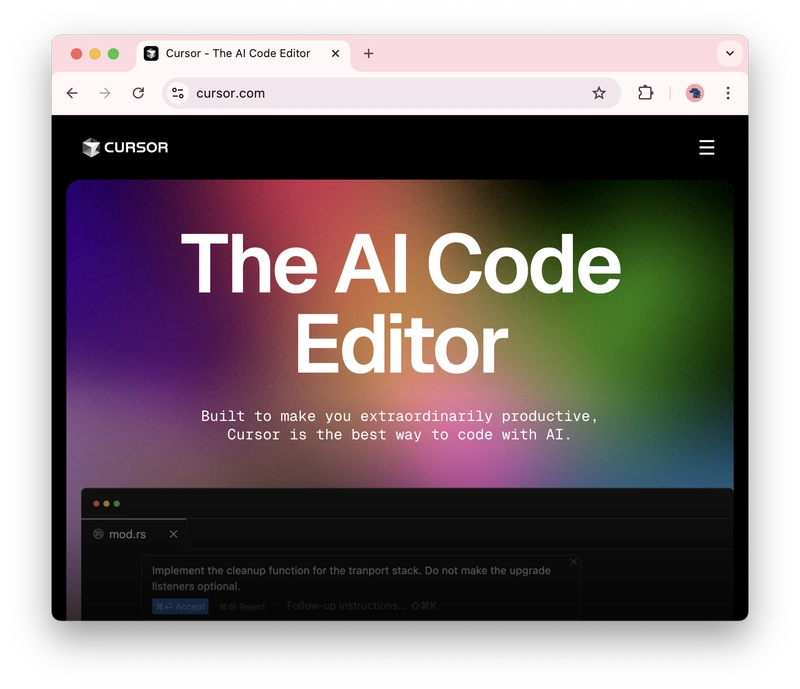The width and height of the screenshot is (800, 689).
Task: Dismiss the cleanup prompt box with its X
Action: tap(573, 562)
